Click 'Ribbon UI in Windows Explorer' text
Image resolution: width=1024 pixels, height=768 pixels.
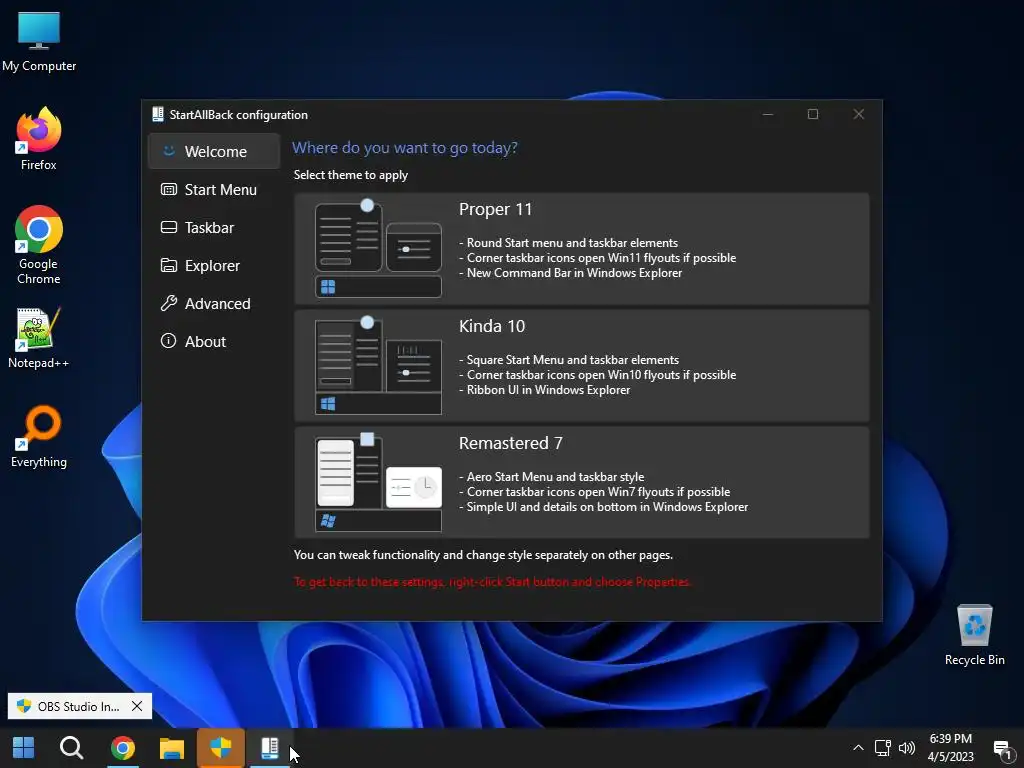549,390
